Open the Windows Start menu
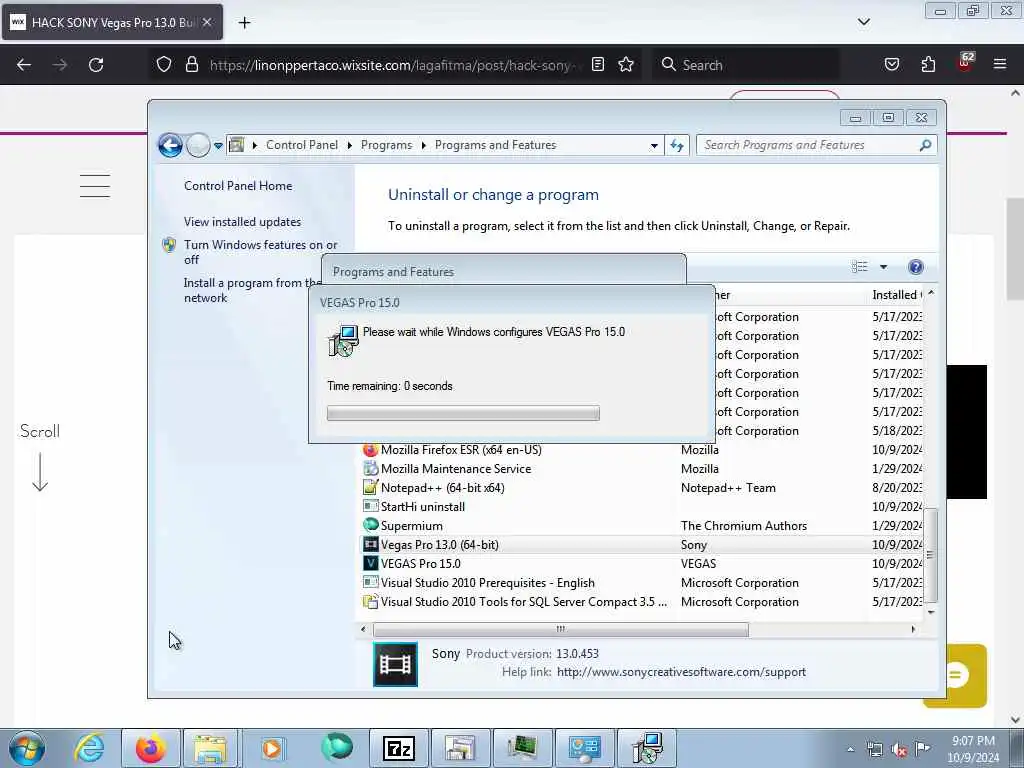 [27, 748]
